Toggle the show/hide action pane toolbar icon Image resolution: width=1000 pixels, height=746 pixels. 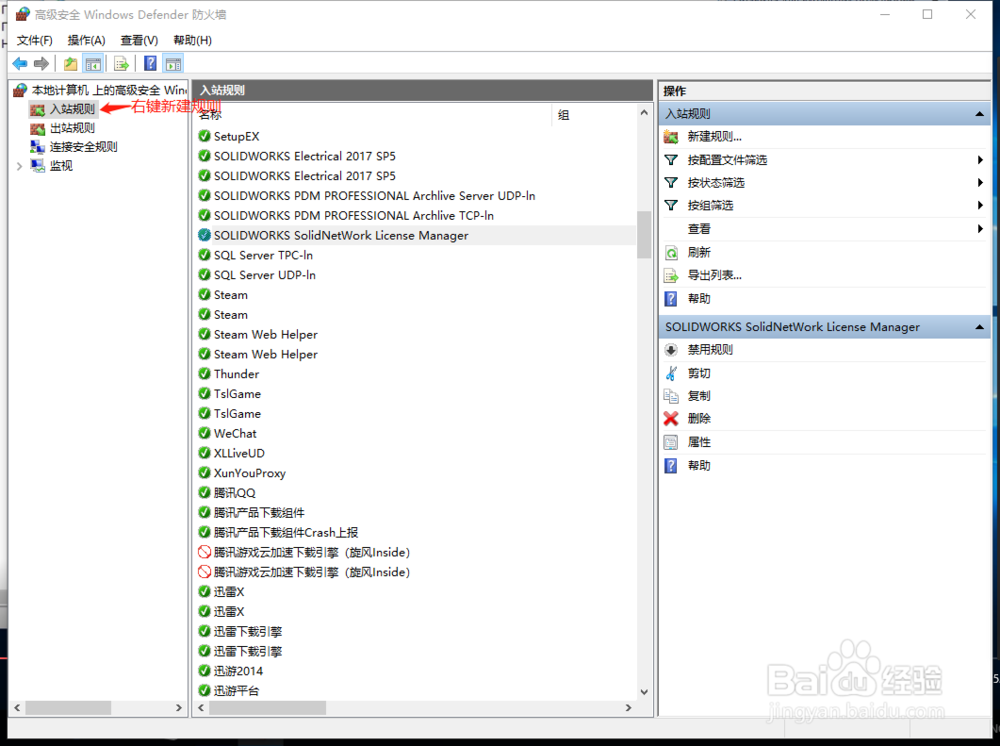173,64
